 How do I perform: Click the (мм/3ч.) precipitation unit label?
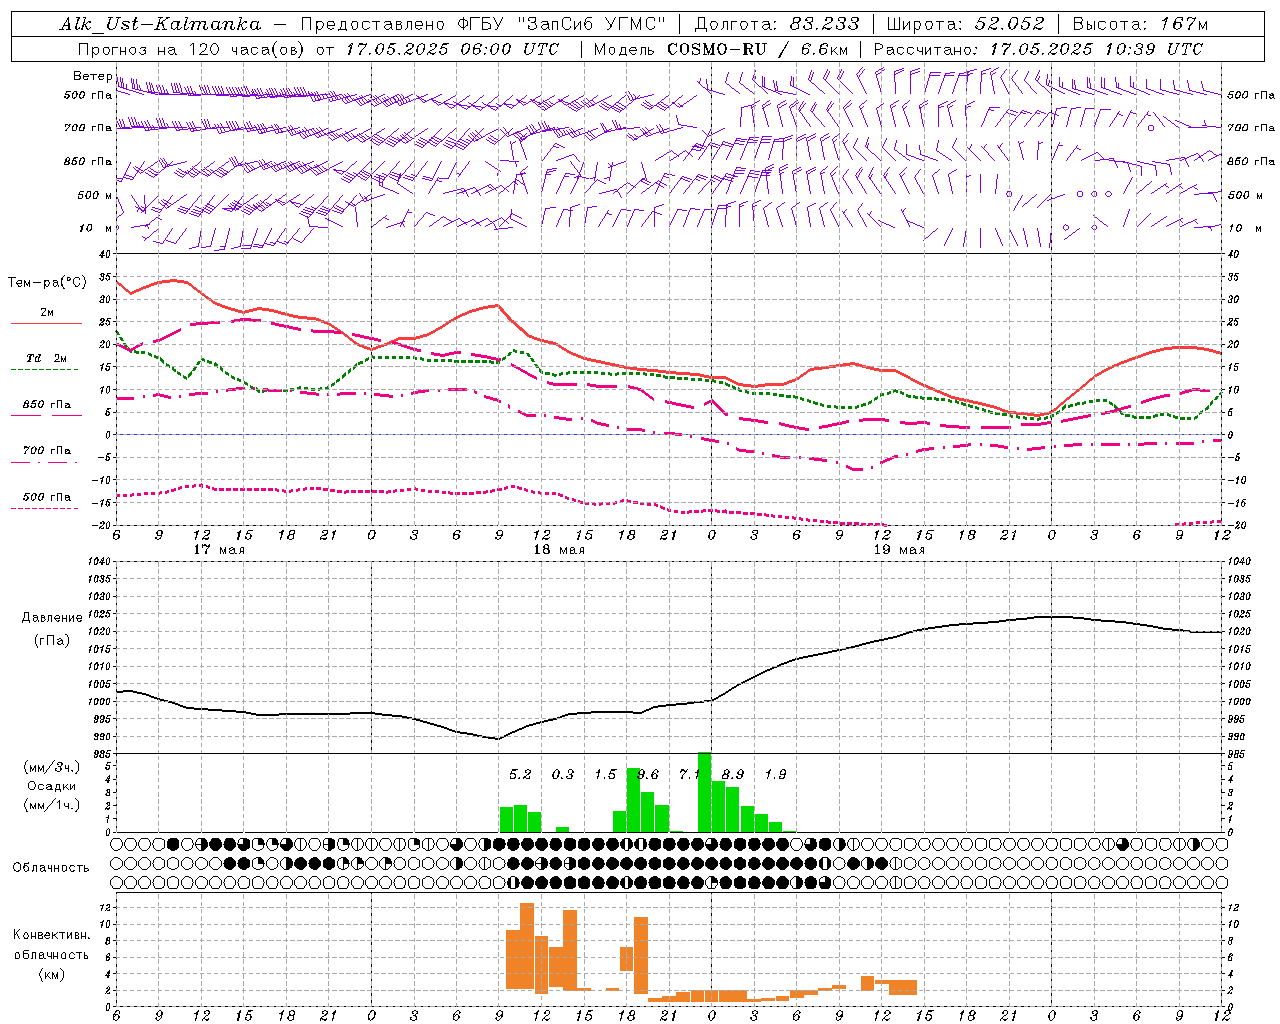52,768
